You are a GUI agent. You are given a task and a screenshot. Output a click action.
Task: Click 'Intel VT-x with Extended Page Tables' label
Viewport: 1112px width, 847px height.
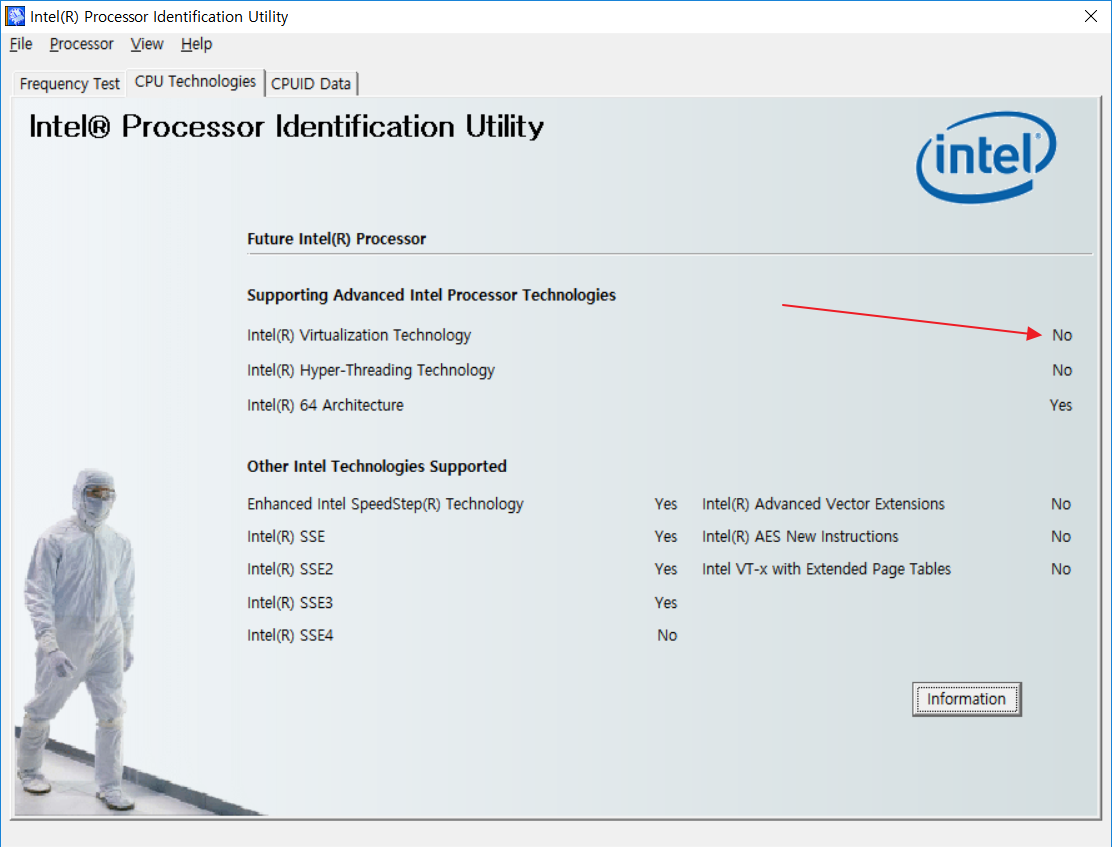click(x=826, y=569)
